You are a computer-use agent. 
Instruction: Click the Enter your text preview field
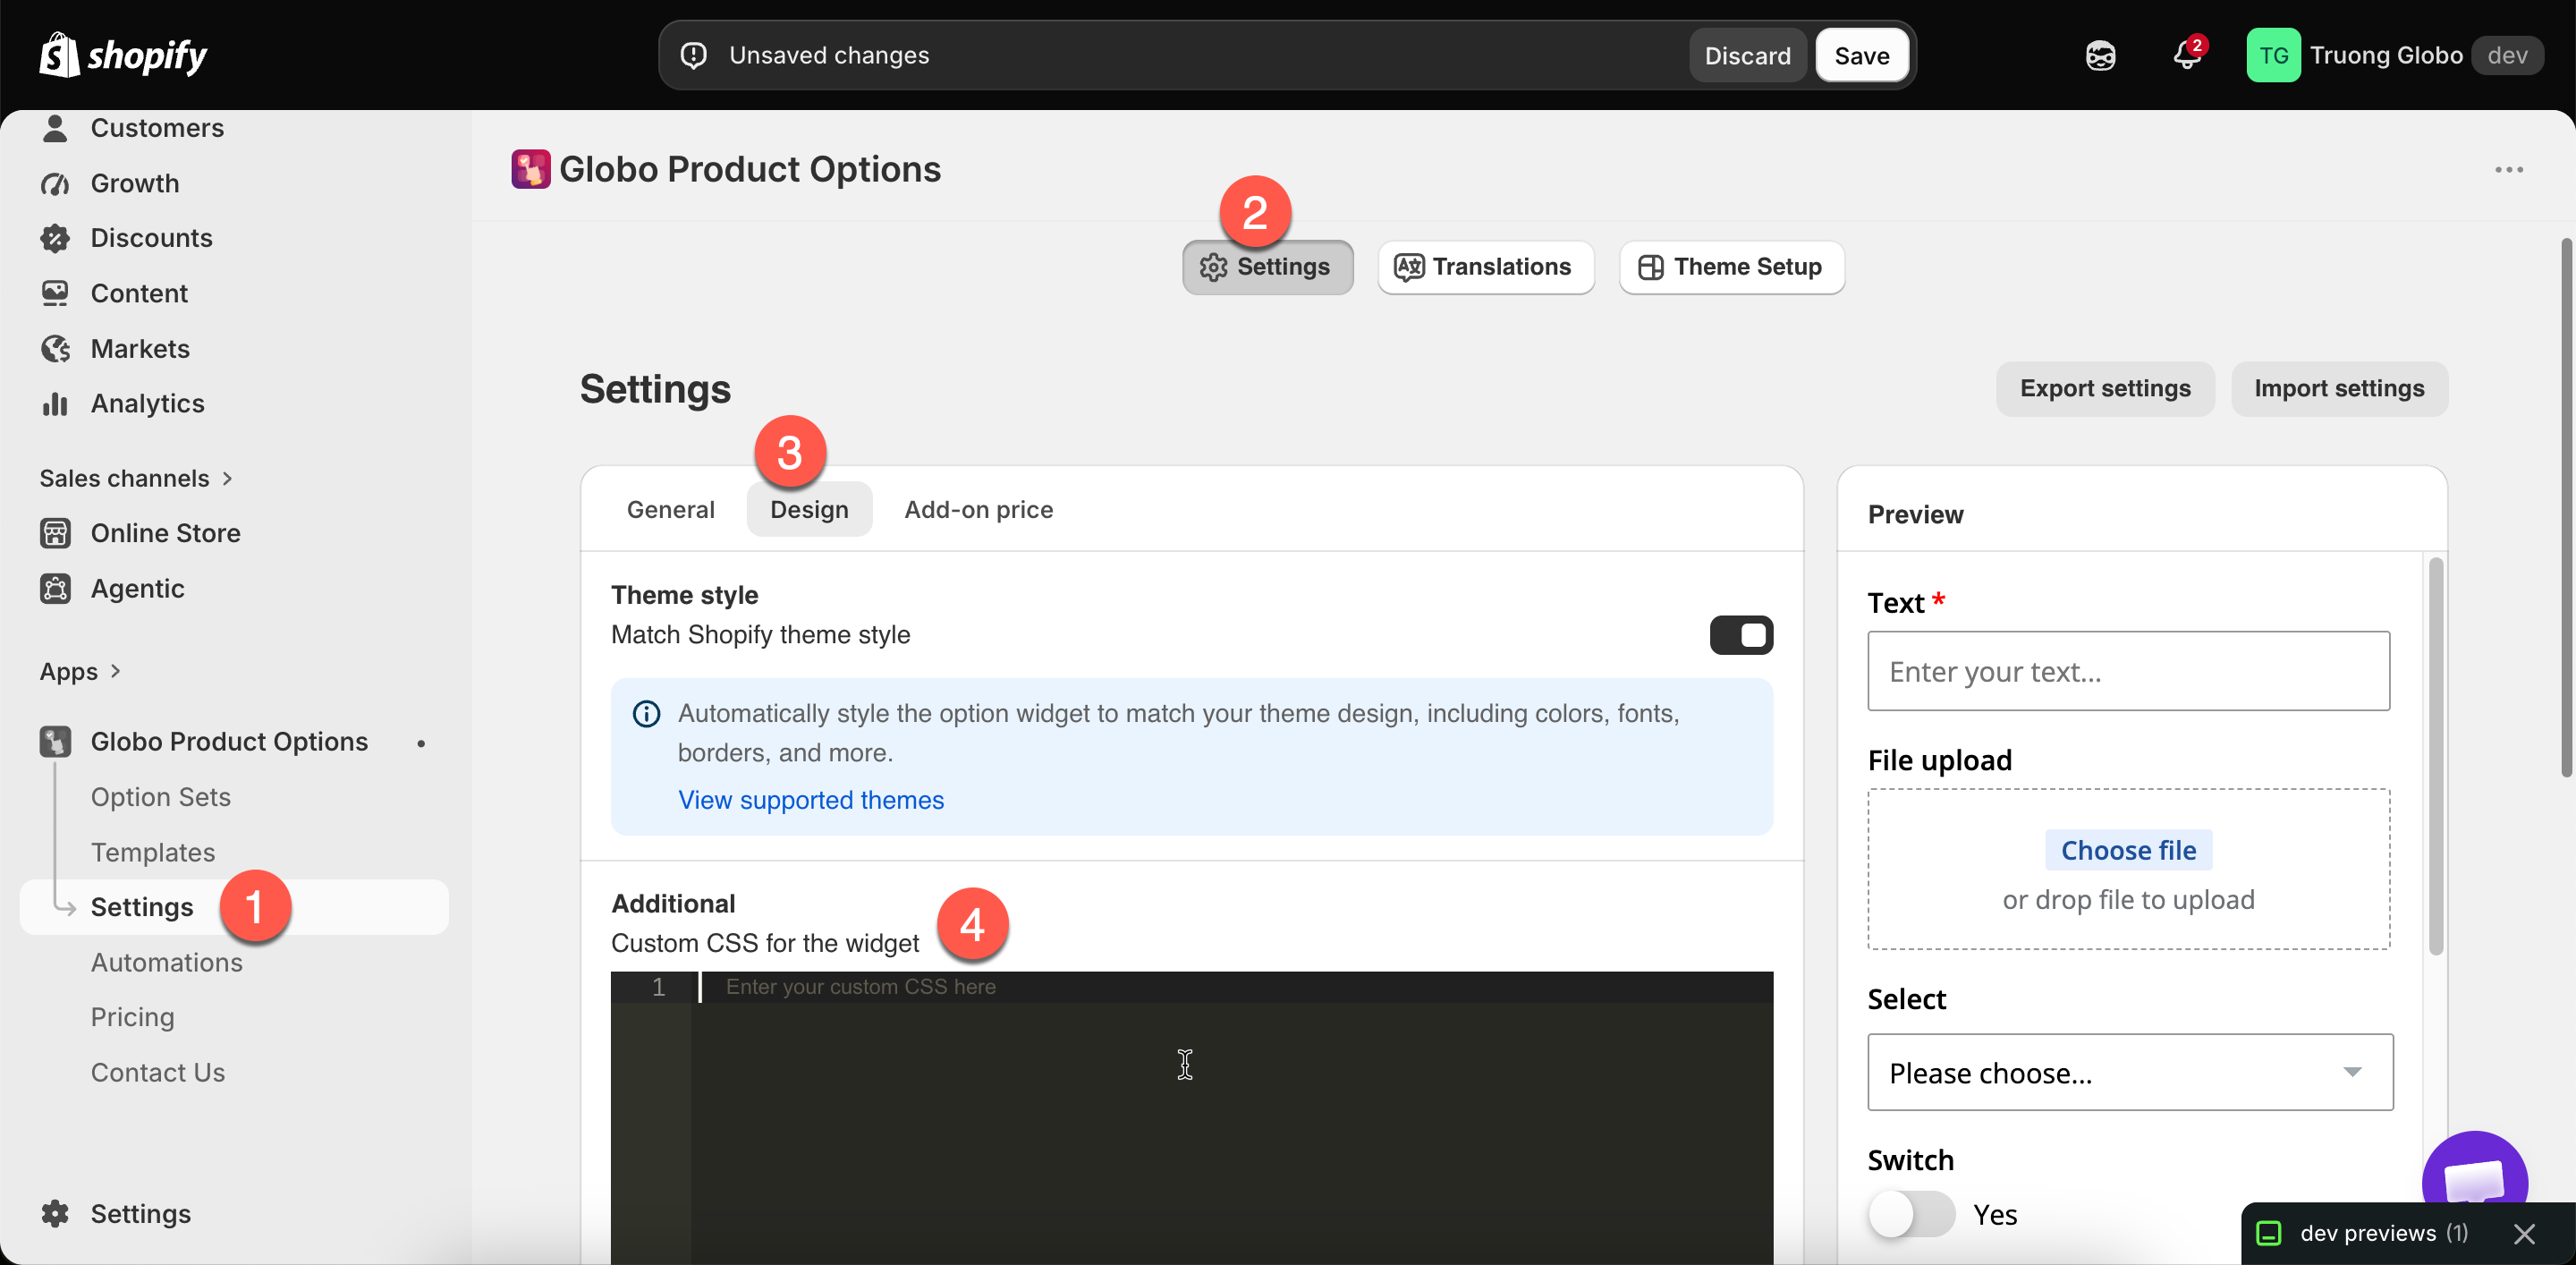point(2128,671)
